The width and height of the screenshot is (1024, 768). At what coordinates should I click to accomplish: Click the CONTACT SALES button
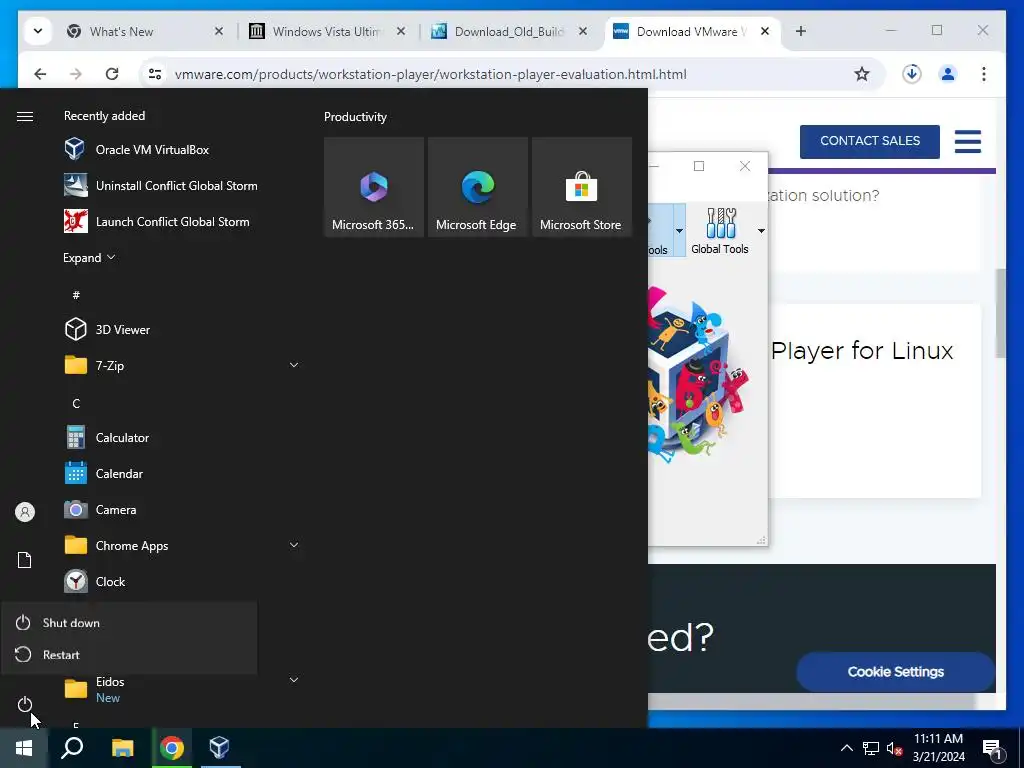pos(869,142)
